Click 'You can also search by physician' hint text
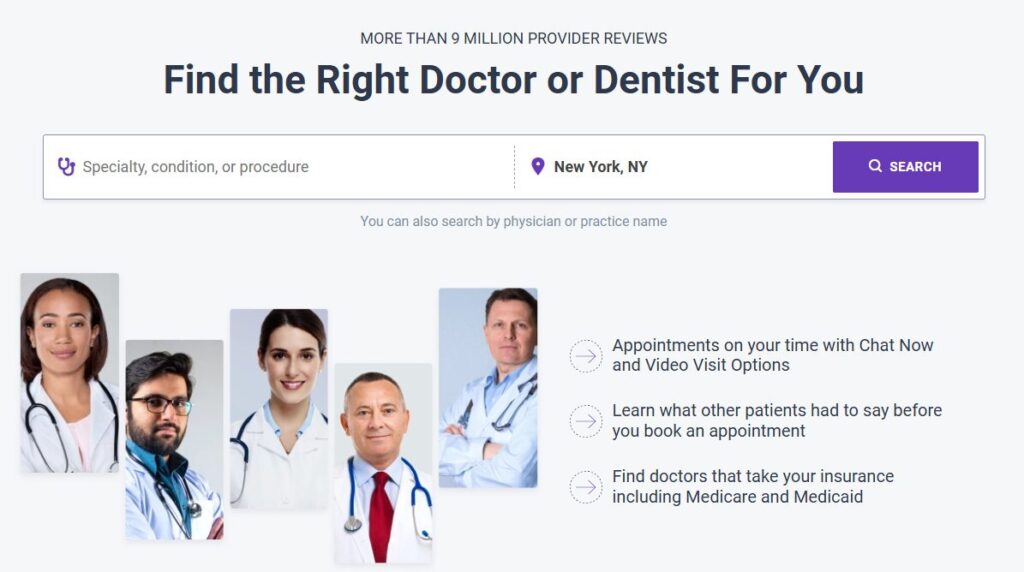 (513, 221)
